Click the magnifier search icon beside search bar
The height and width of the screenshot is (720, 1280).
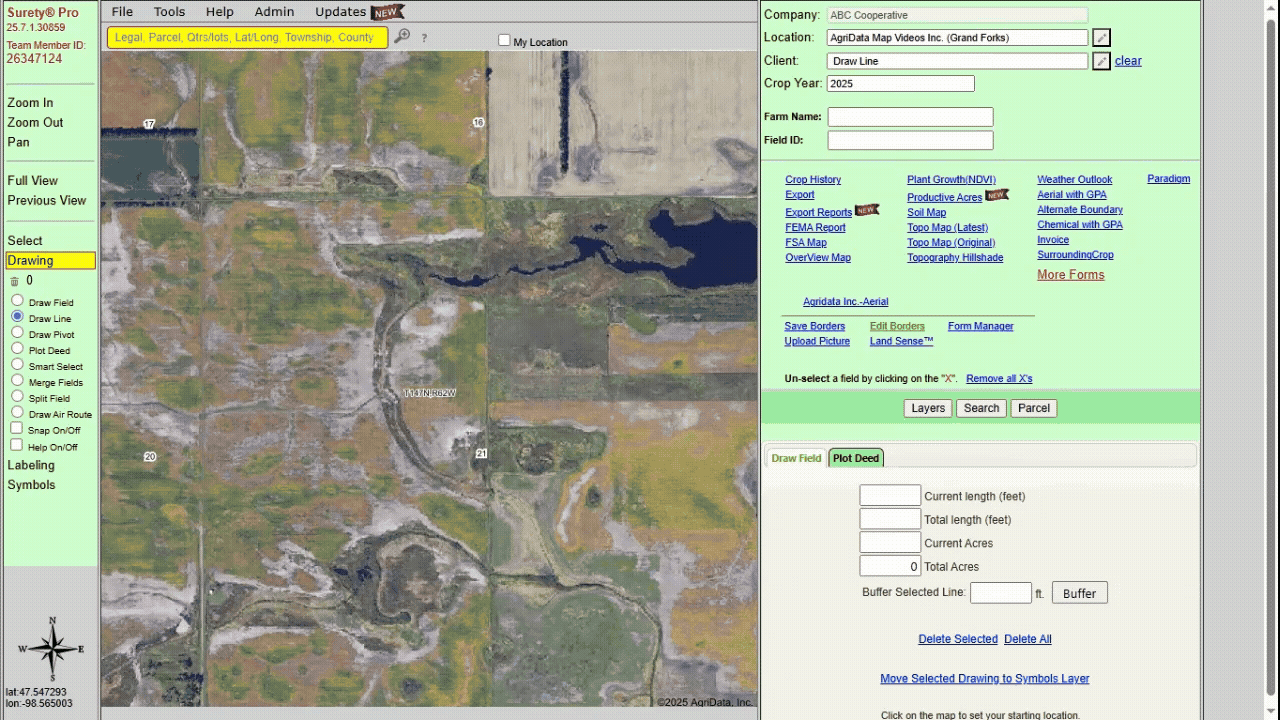[401, 37]
